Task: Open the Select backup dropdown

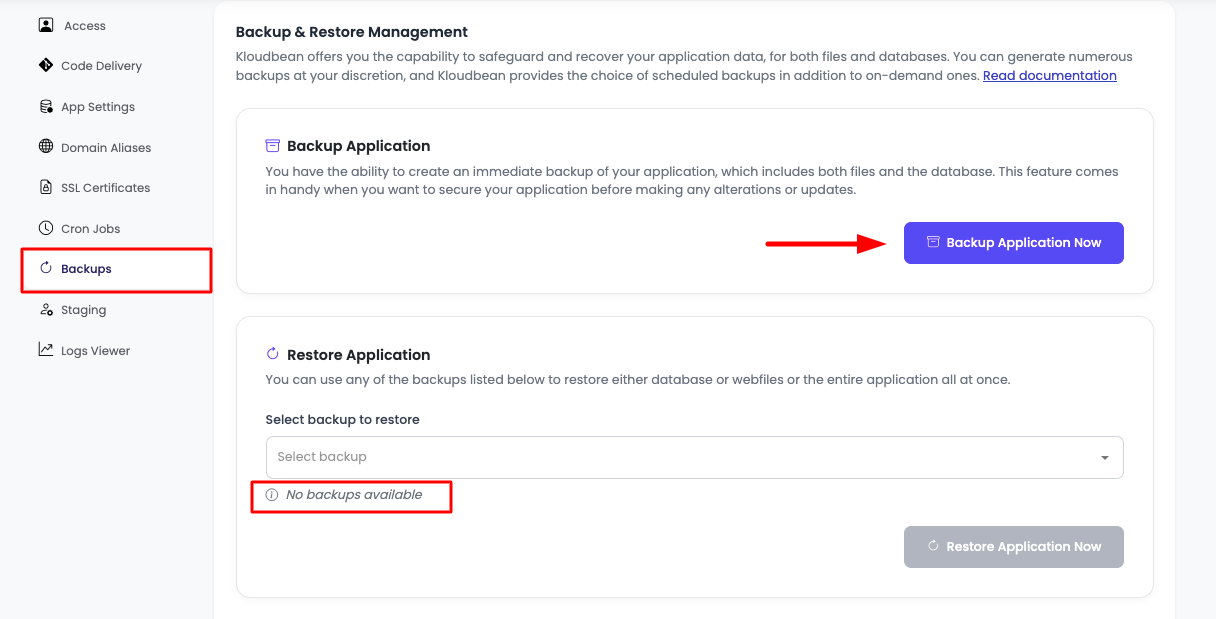Action: pyautogui.click(x=694, y=457)
